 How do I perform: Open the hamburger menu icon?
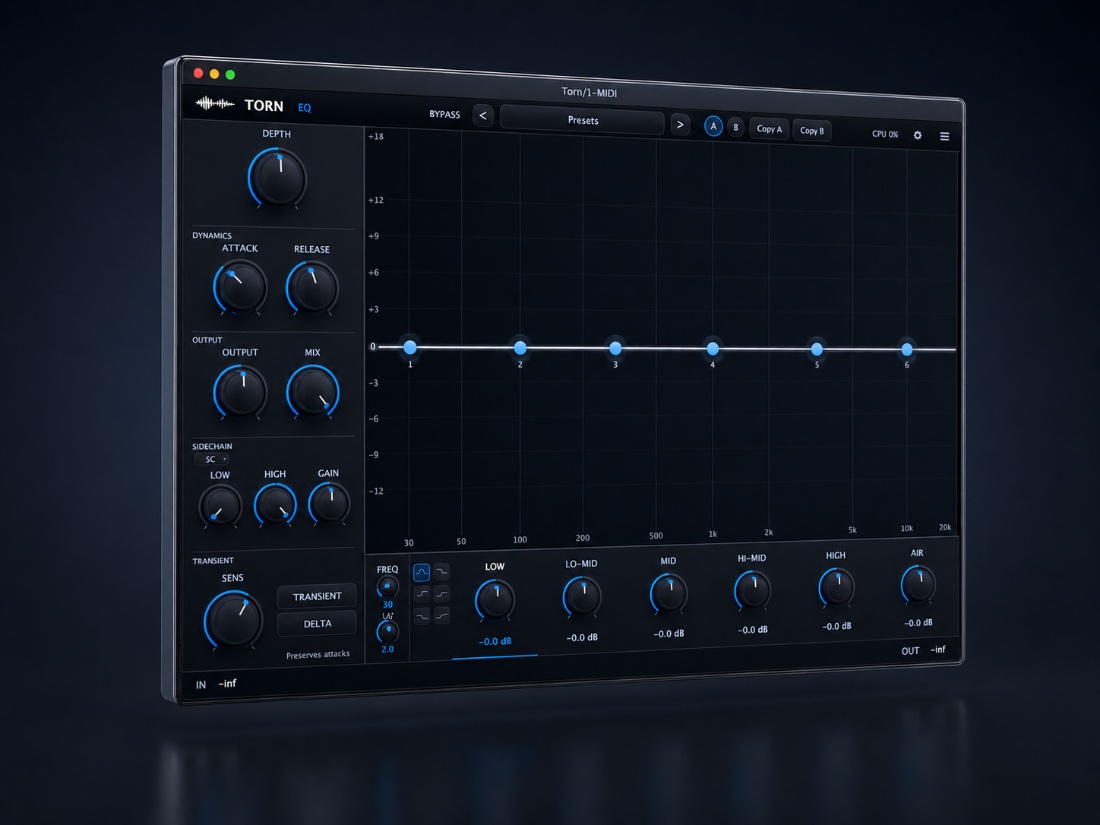pos(944,136)
